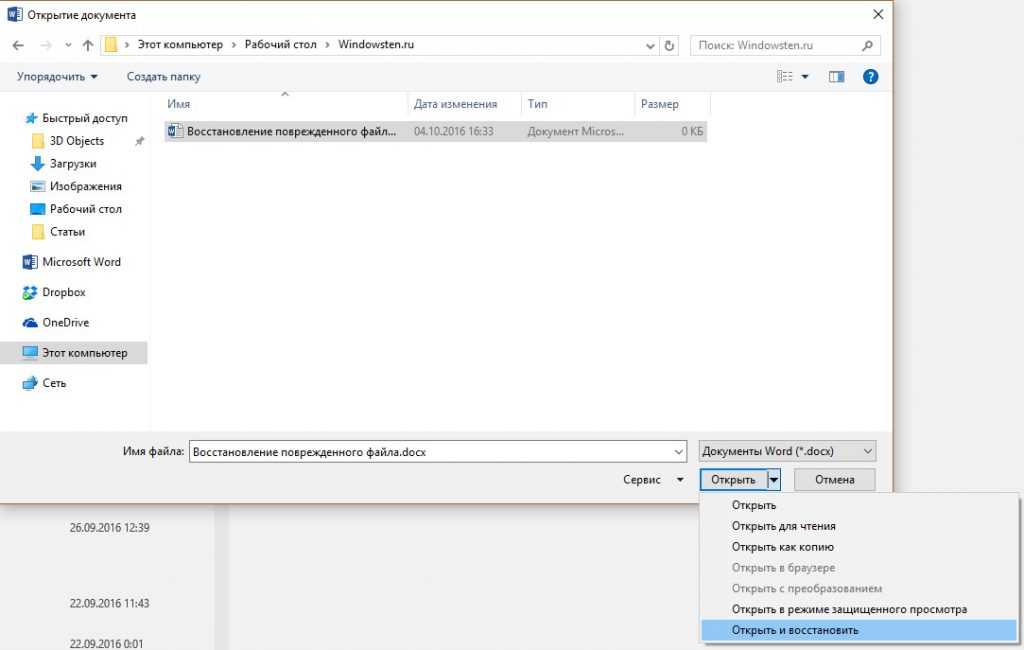Click the Отмена button
This screenshot has width=1024, height=650.
click(834, 480)
